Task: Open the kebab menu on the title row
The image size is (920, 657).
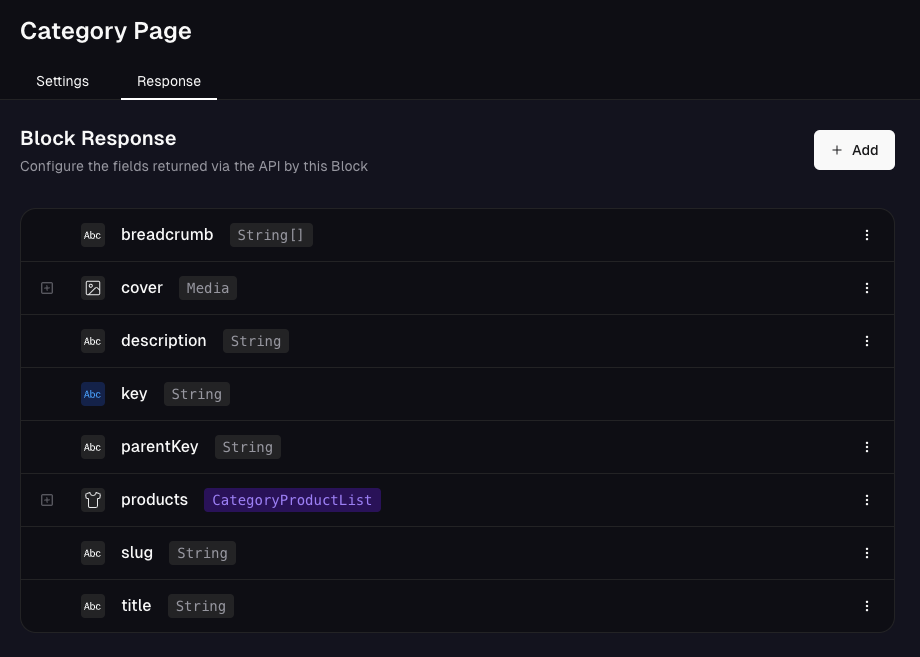Action: (866, 606)
